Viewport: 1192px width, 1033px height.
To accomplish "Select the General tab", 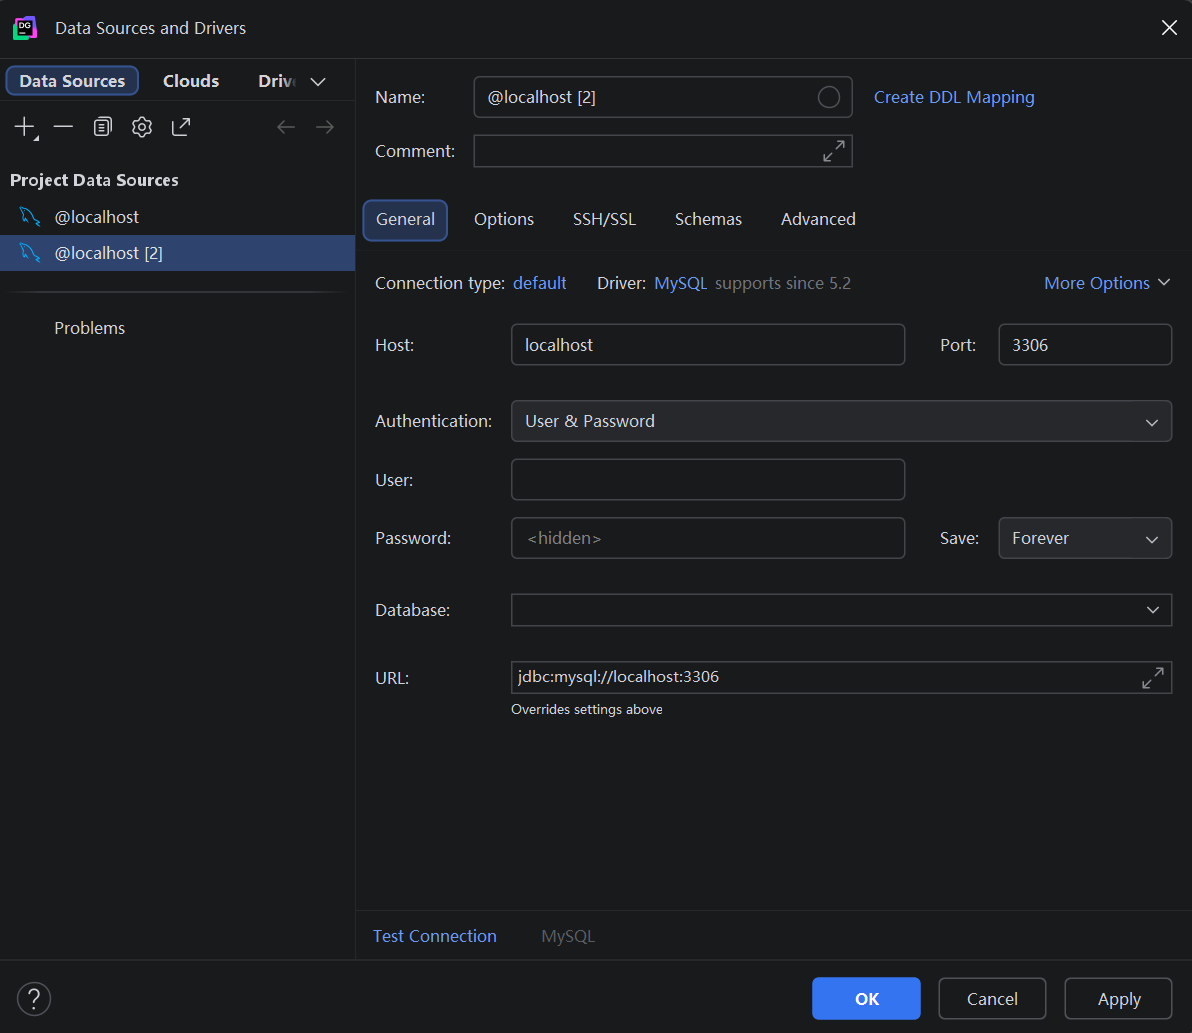I will click(x=405, y=220).
